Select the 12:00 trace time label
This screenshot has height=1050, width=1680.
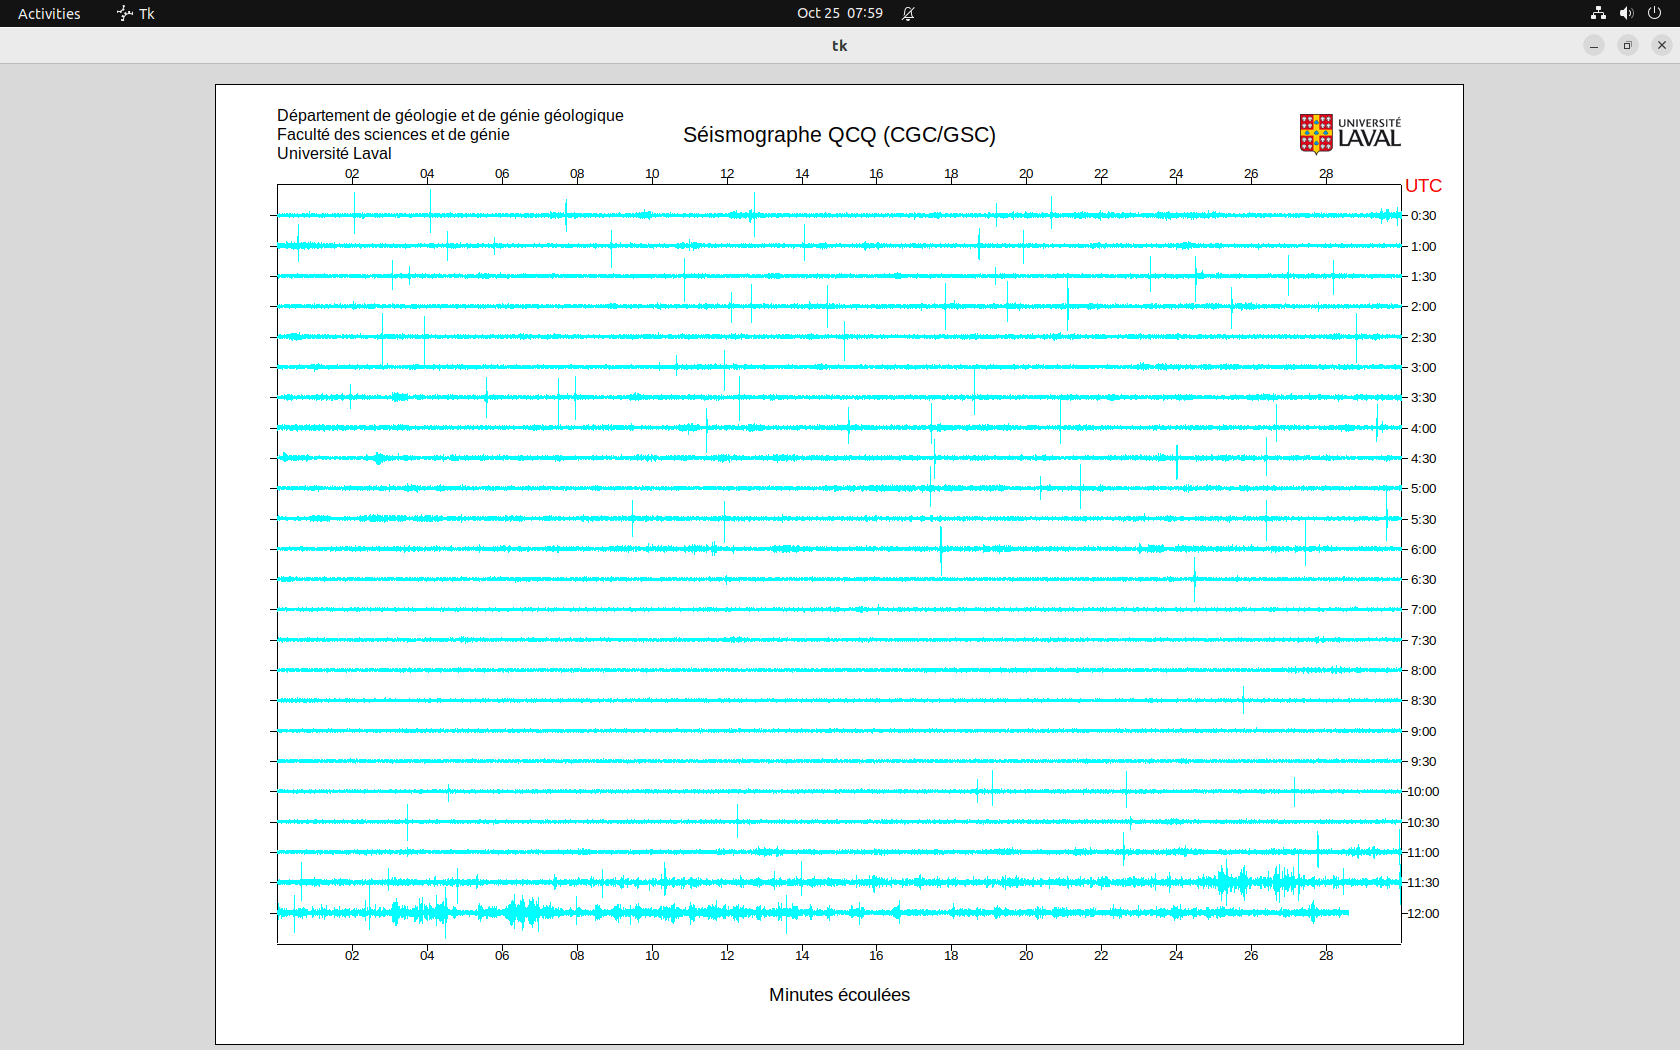pos(1423,914)
